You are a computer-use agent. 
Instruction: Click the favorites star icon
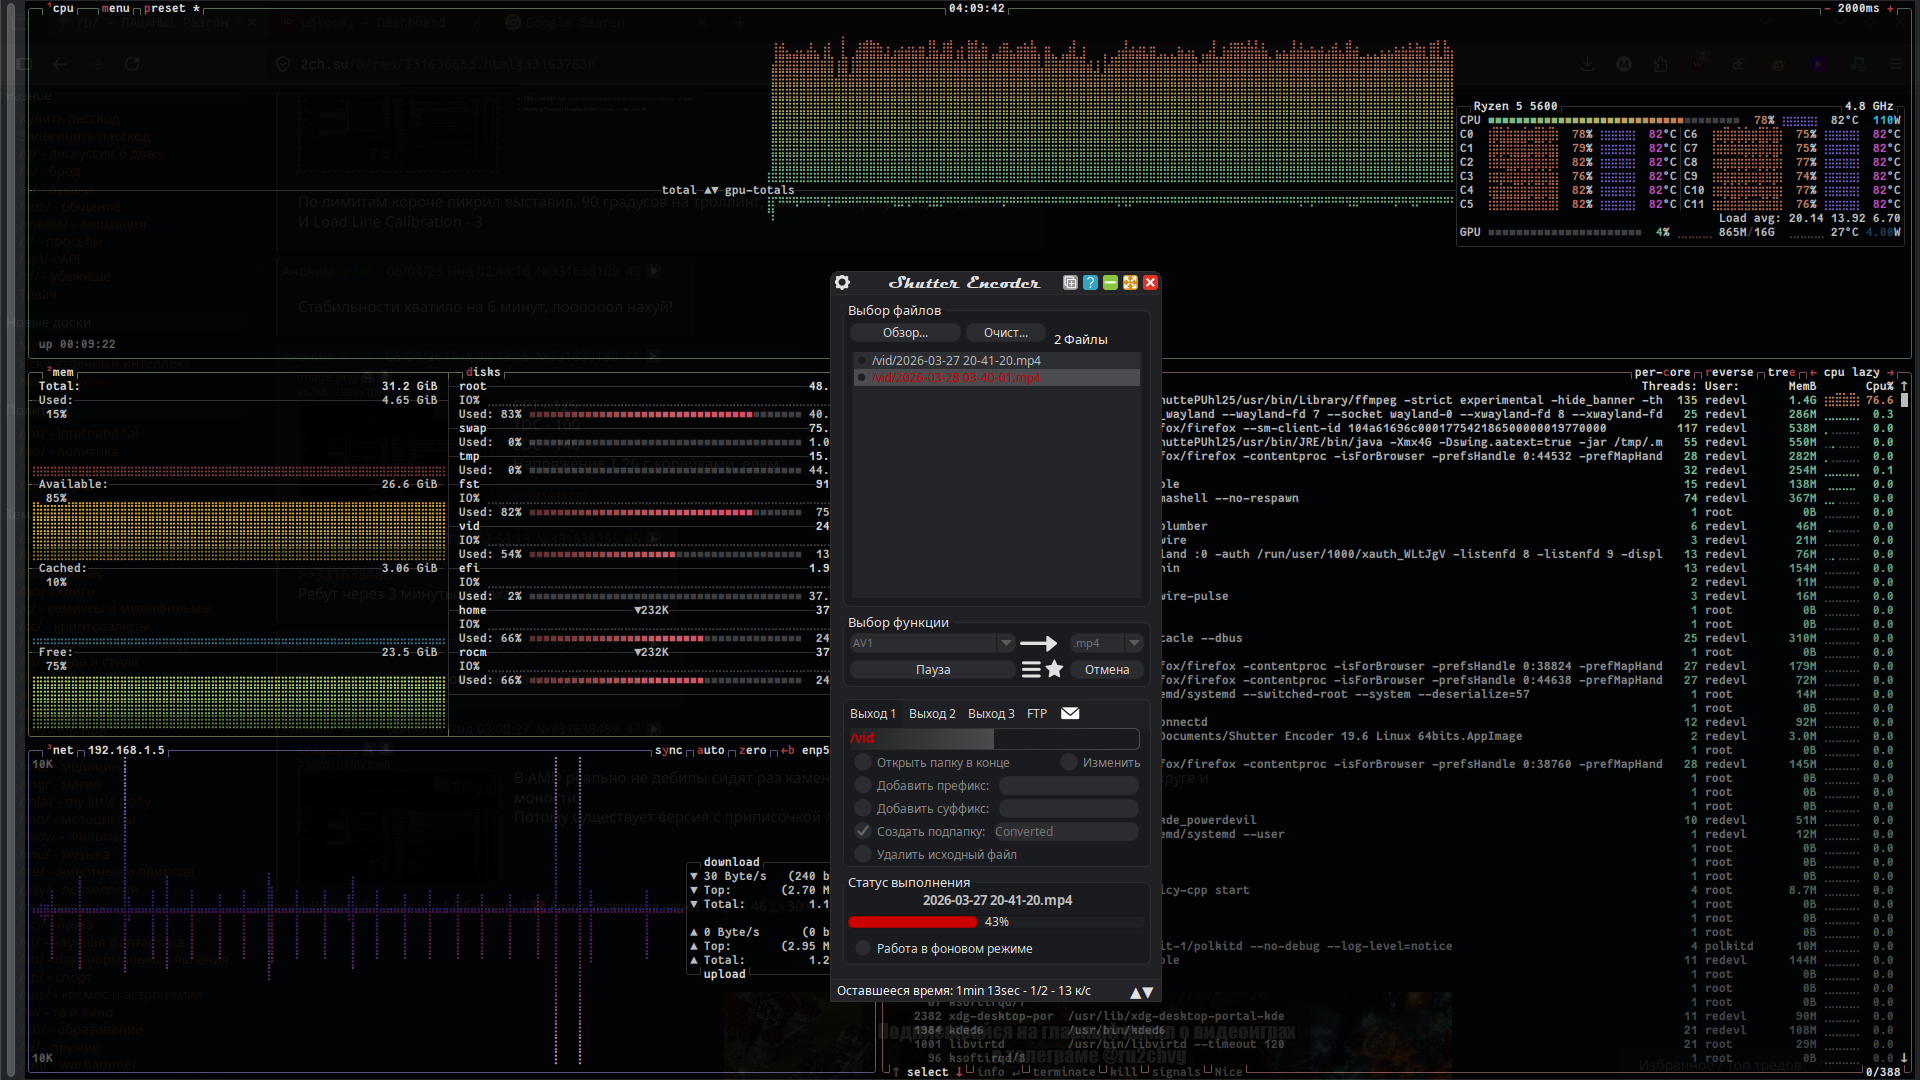1054,670
